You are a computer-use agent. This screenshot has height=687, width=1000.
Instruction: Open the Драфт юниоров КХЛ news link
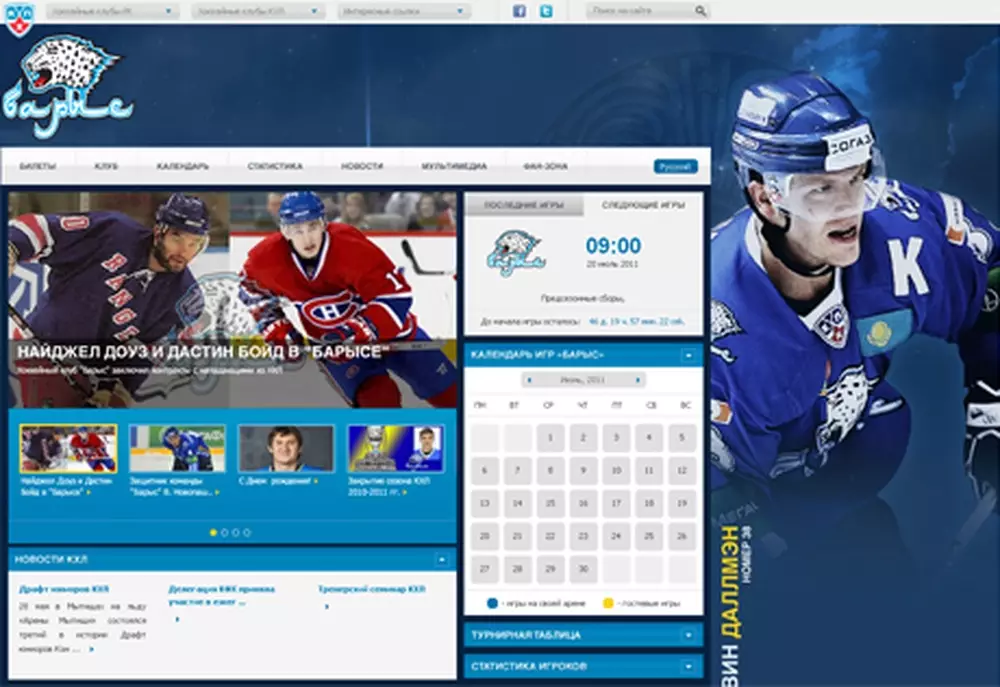coord(64,589)
